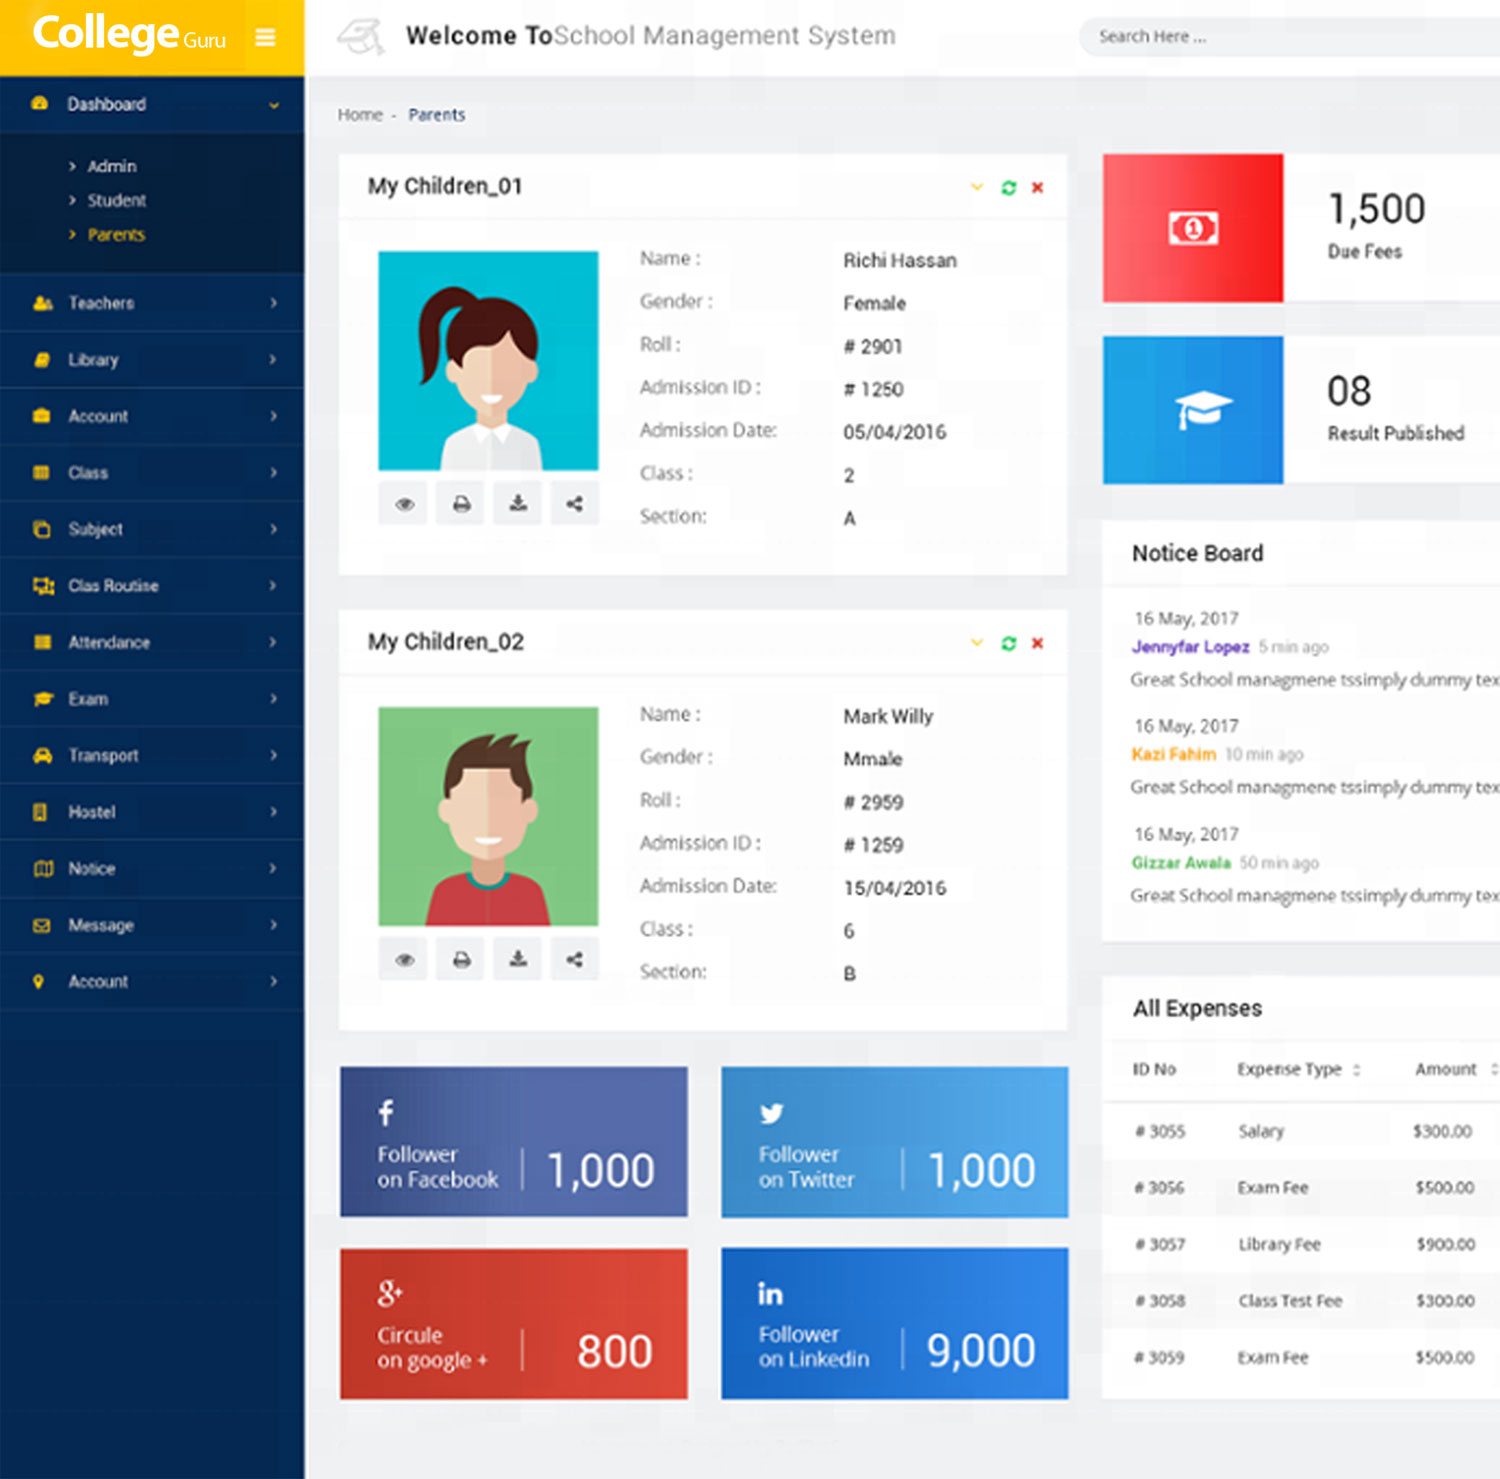1500x1479 pixels.
Task: Open the Student dashboard submenu item
Action: coord(116,201)
